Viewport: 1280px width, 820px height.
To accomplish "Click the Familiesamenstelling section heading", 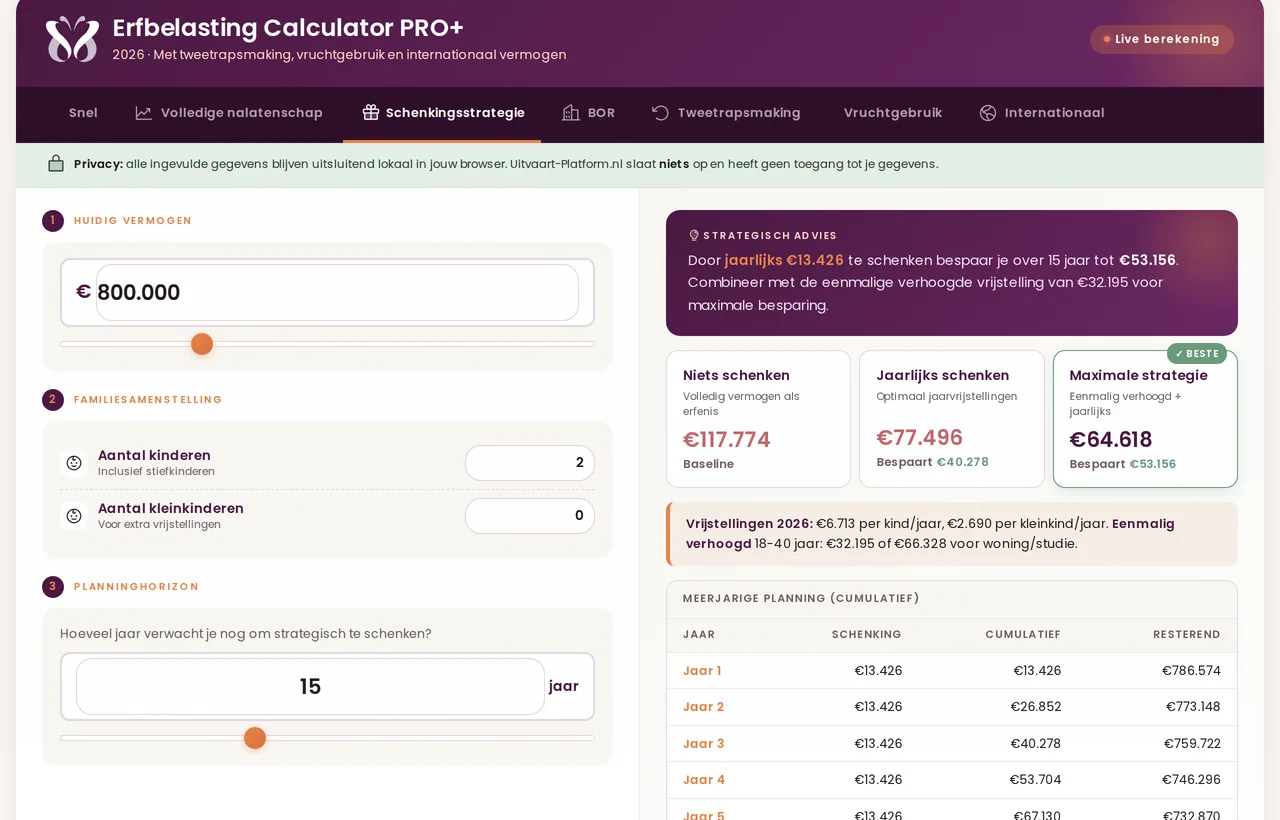I will point(148,400).
